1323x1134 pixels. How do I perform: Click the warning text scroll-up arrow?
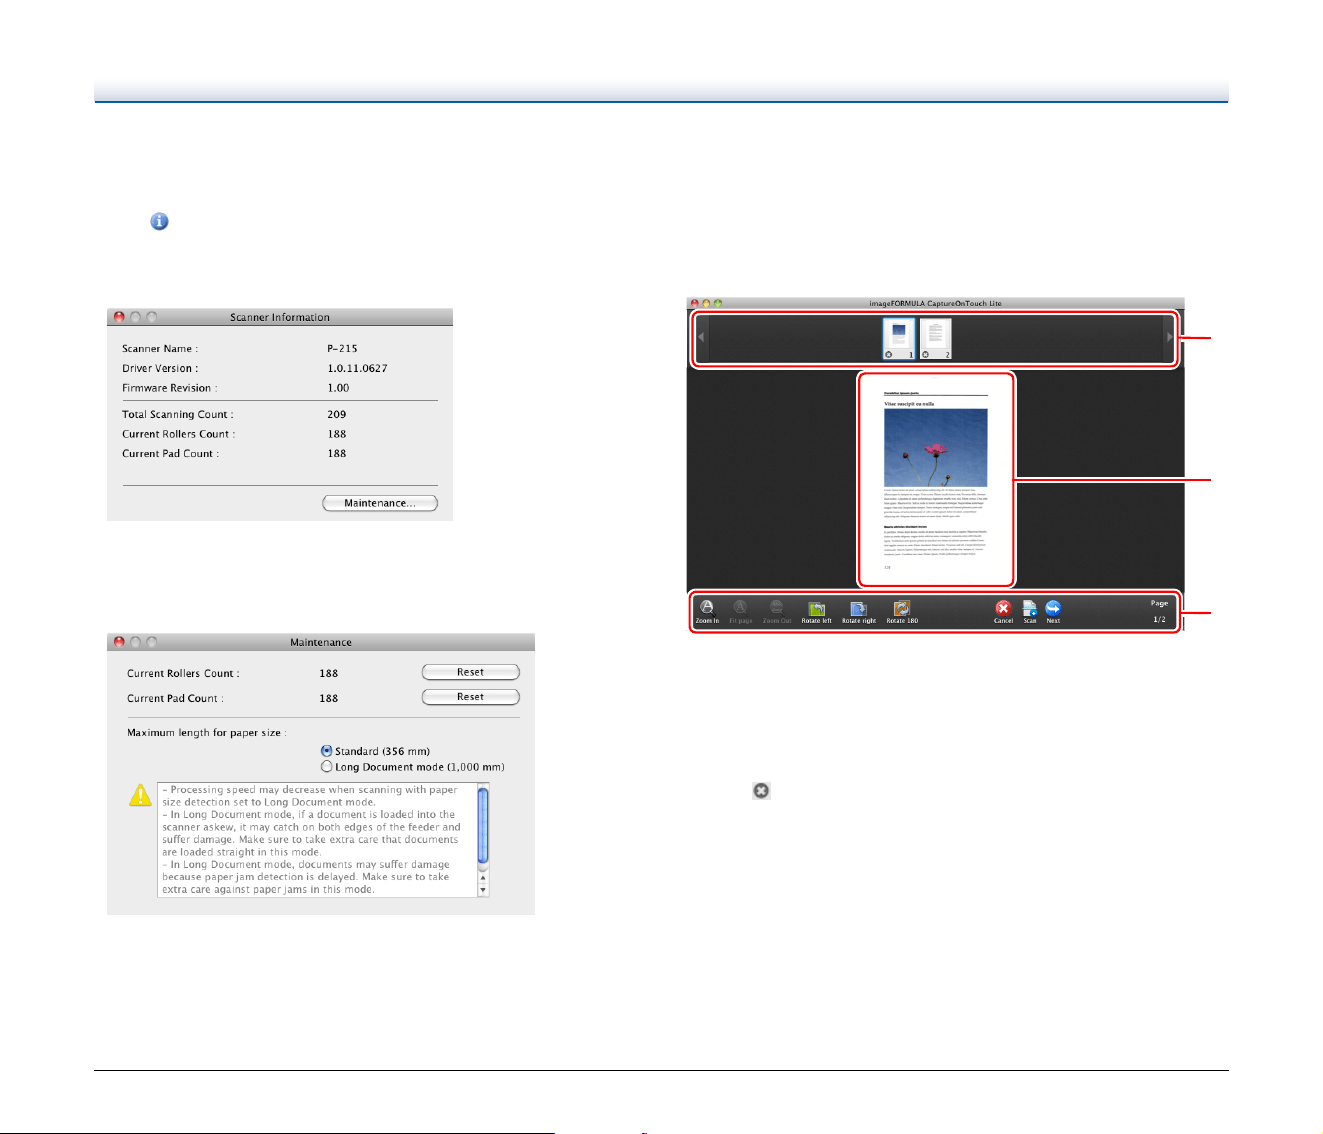pyautogui.click(x=484, y=878)
